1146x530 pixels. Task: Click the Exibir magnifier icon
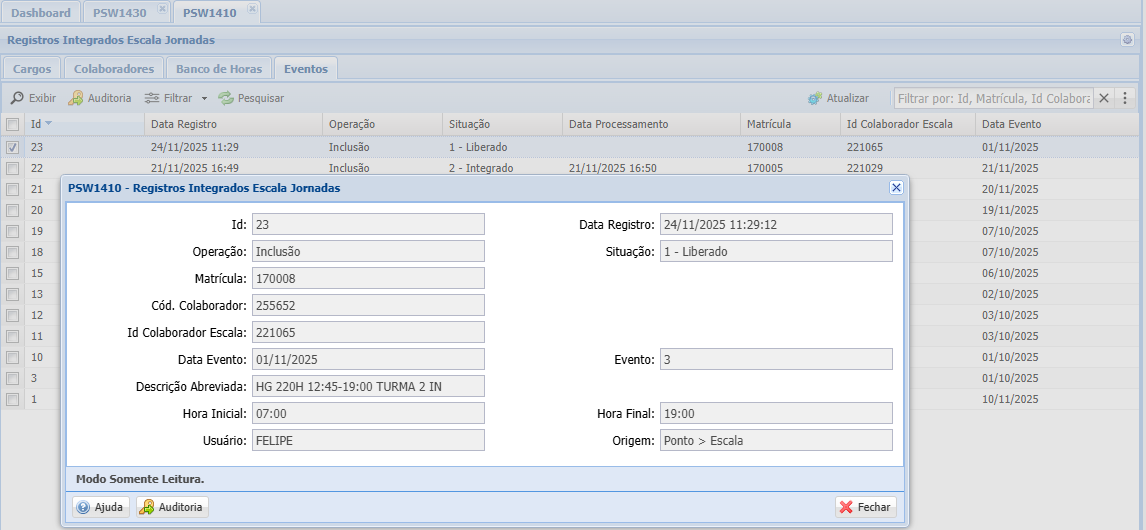click(18, 98)
